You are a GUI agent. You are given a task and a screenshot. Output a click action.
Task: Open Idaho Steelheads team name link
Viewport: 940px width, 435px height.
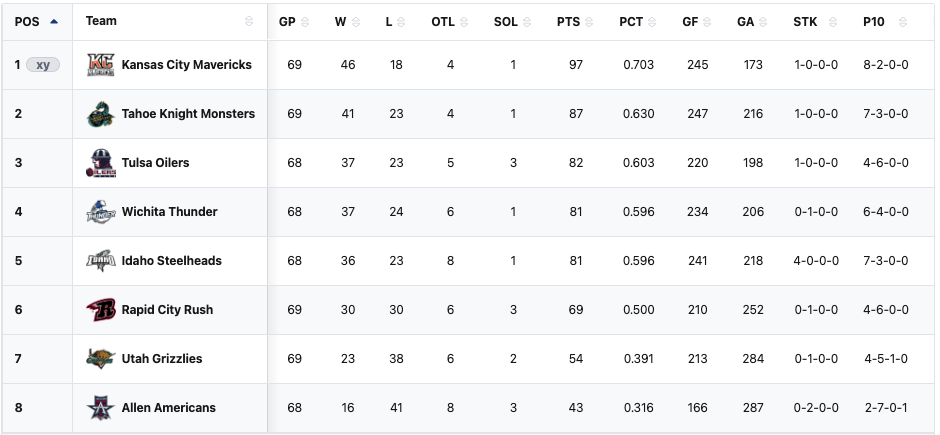pos(172,261)
